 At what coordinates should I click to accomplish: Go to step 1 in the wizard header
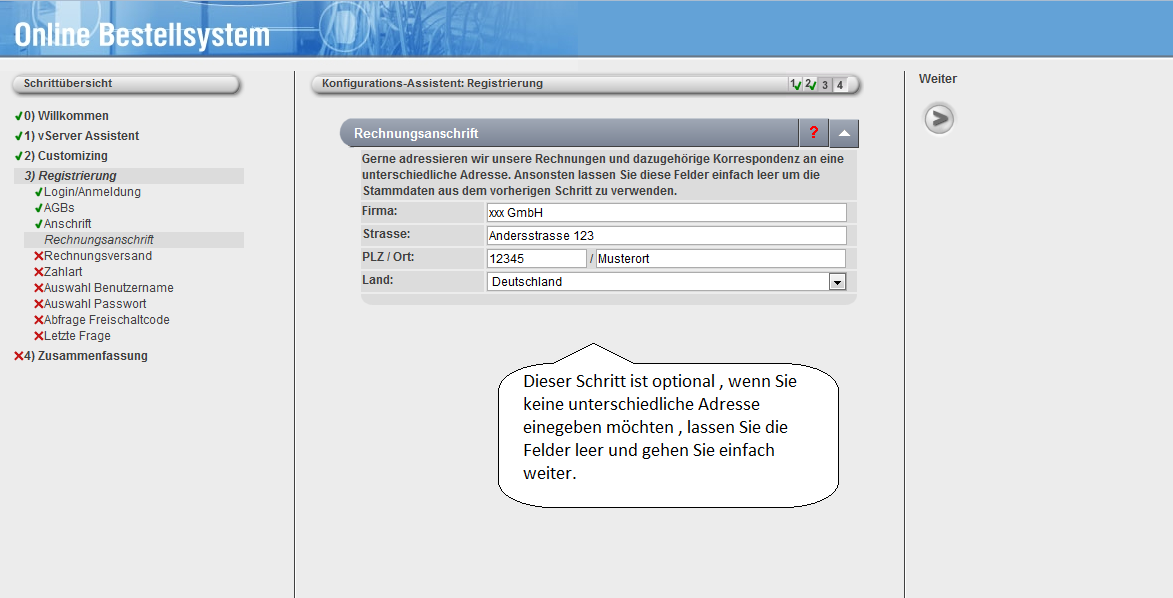click(794, 84)
